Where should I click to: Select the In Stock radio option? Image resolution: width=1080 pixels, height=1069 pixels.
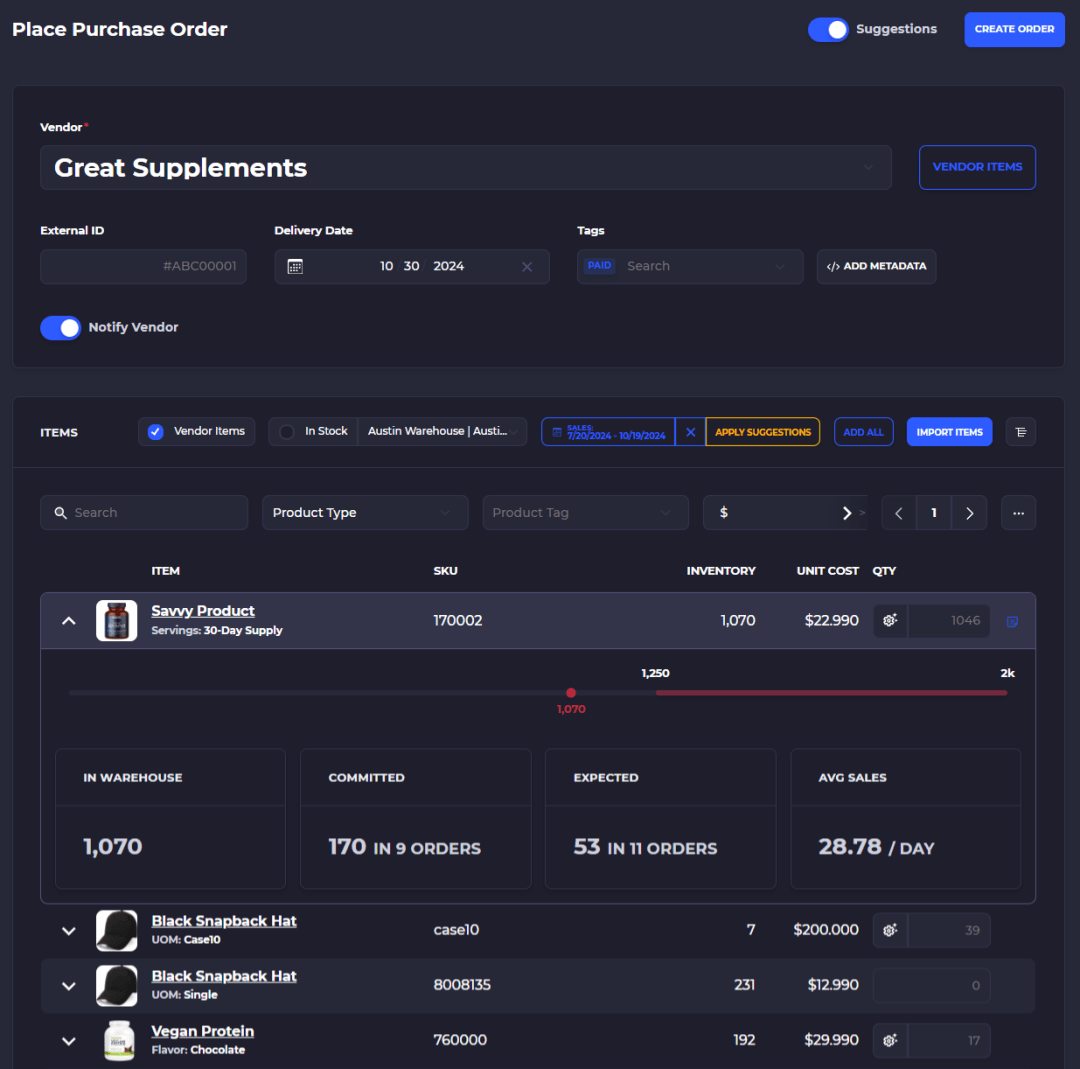pyautogui.click(x=287, y=432)
